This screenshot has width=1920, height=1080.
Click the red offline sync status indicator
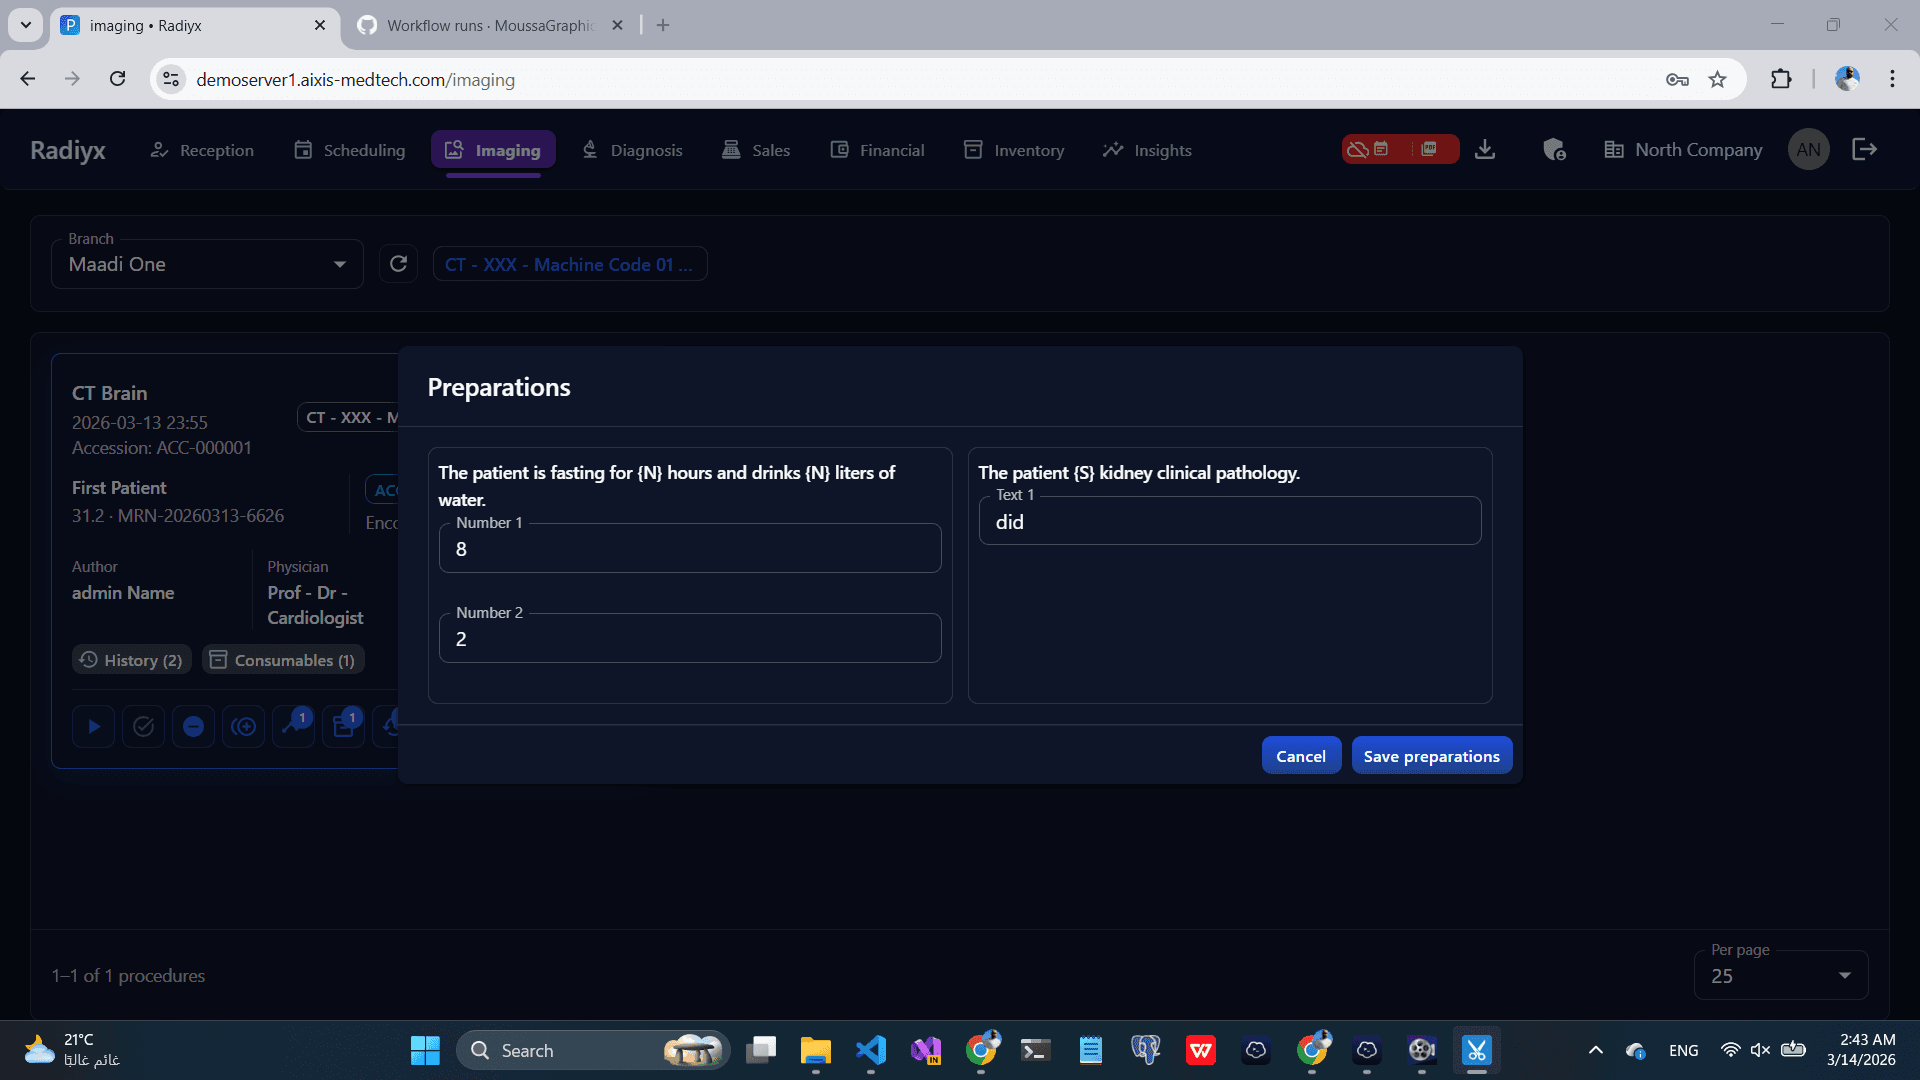point(1400,149)
